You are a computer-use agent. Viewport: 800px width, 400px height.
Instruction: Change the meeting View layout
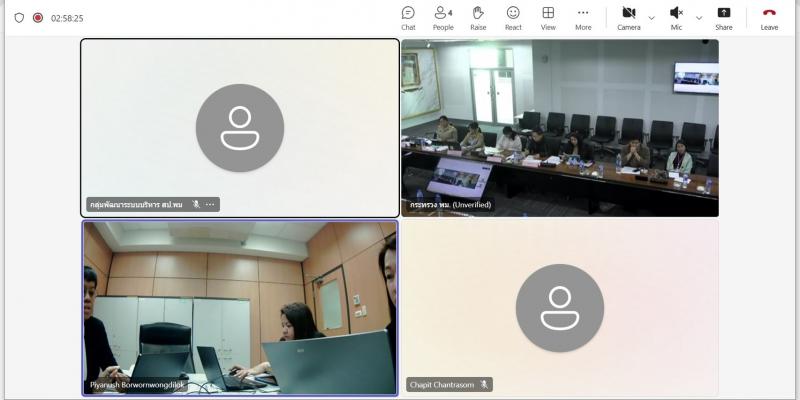pos(548,18)
